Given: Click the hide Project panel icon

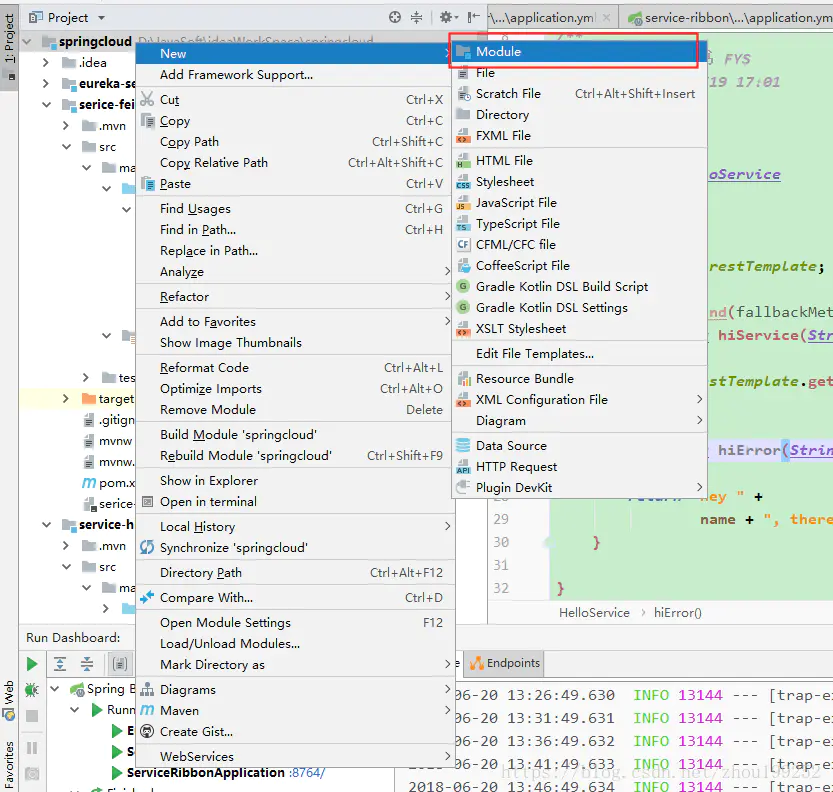Looking at the screenshot, I should click(473, 17).
